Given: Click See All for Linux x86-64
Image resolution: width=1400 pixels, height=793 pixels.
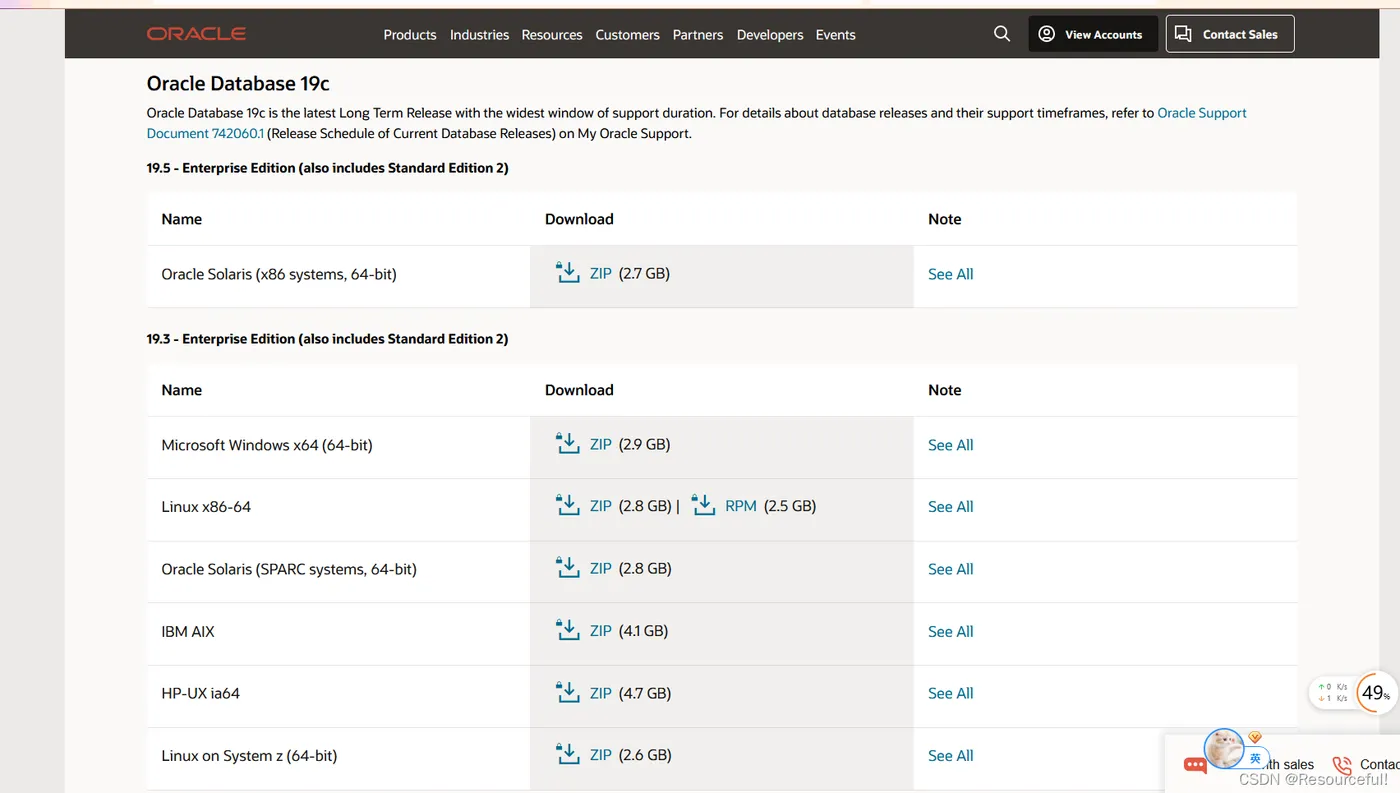Looking at the screenshot, I should (x=950, y=507).
